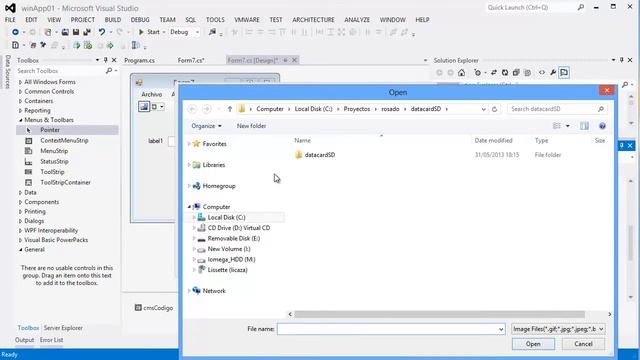Open the BUILD menu
Image resolution: width=640 pixels, height=360 pixels.
(x=113, y=20)
